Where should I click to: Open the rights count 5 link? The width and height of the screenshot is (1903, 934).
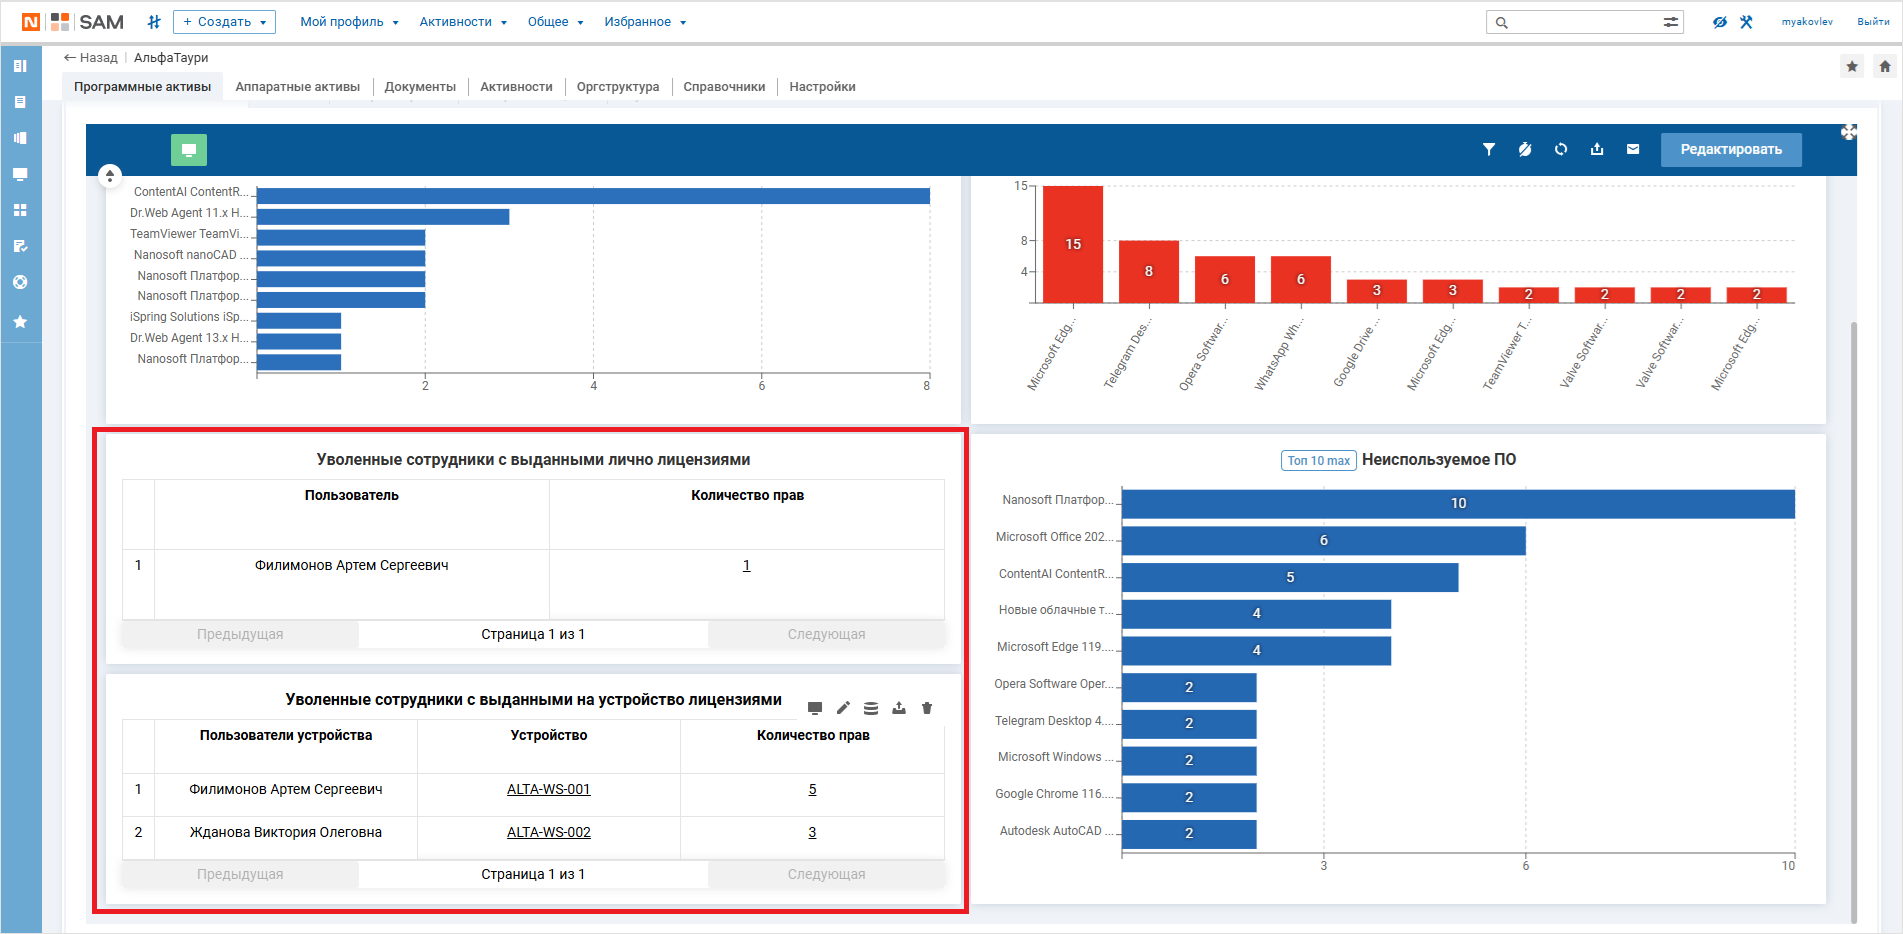813,789
